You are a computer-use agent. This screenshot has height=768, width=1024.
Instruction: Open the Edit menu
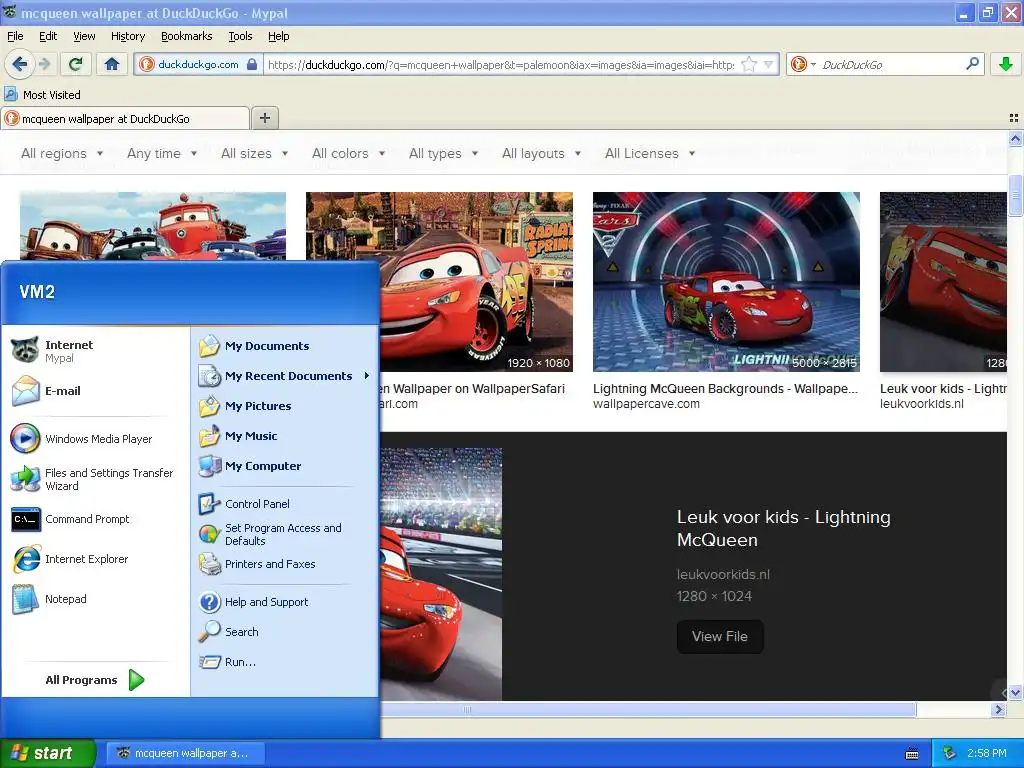48,36
